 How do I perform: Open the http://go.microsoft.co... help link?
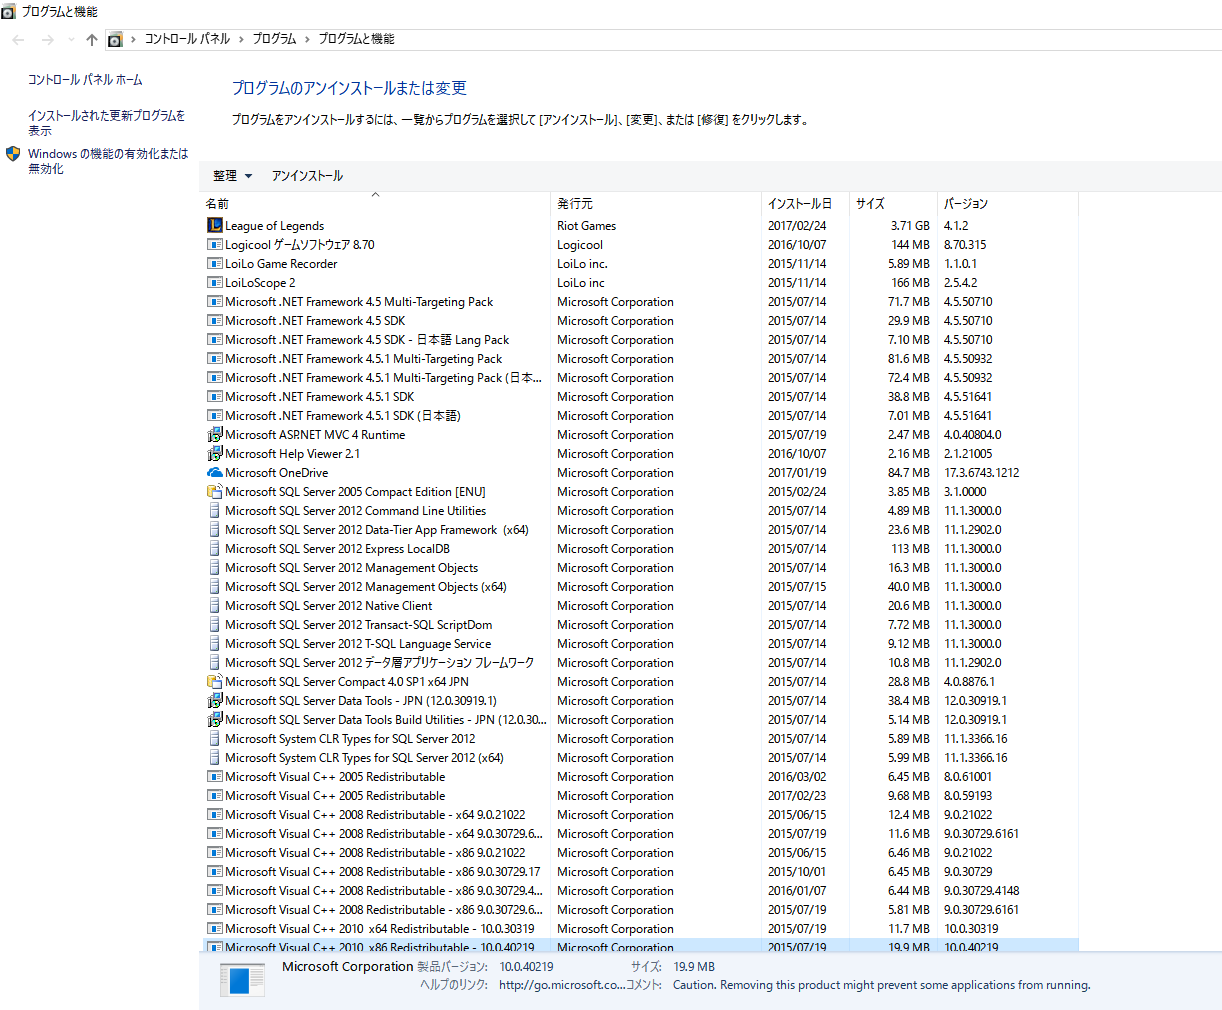562,984
